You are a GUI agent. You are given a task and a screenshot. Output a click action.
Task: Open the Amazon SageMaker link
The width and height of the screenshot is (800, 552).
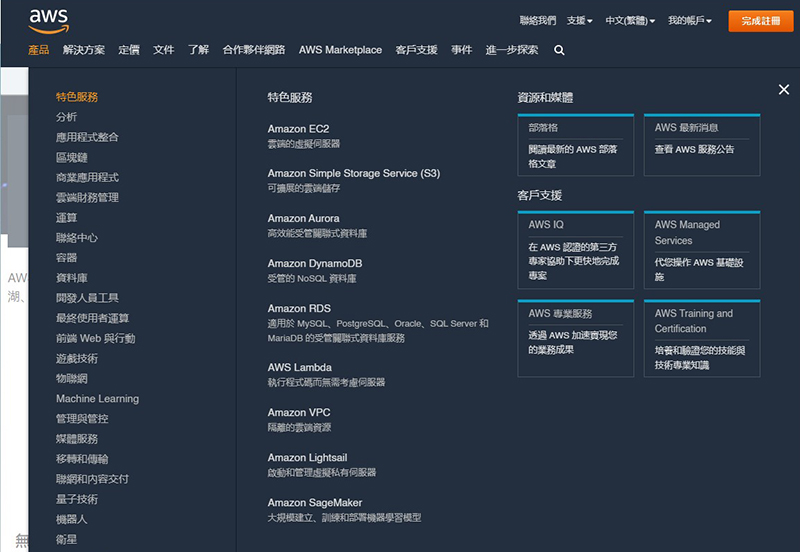[x=315, y=503]
